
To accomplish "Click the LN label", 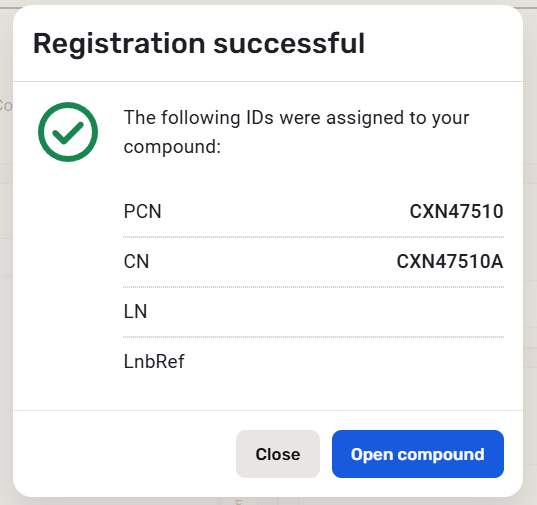I will point(135,312).
